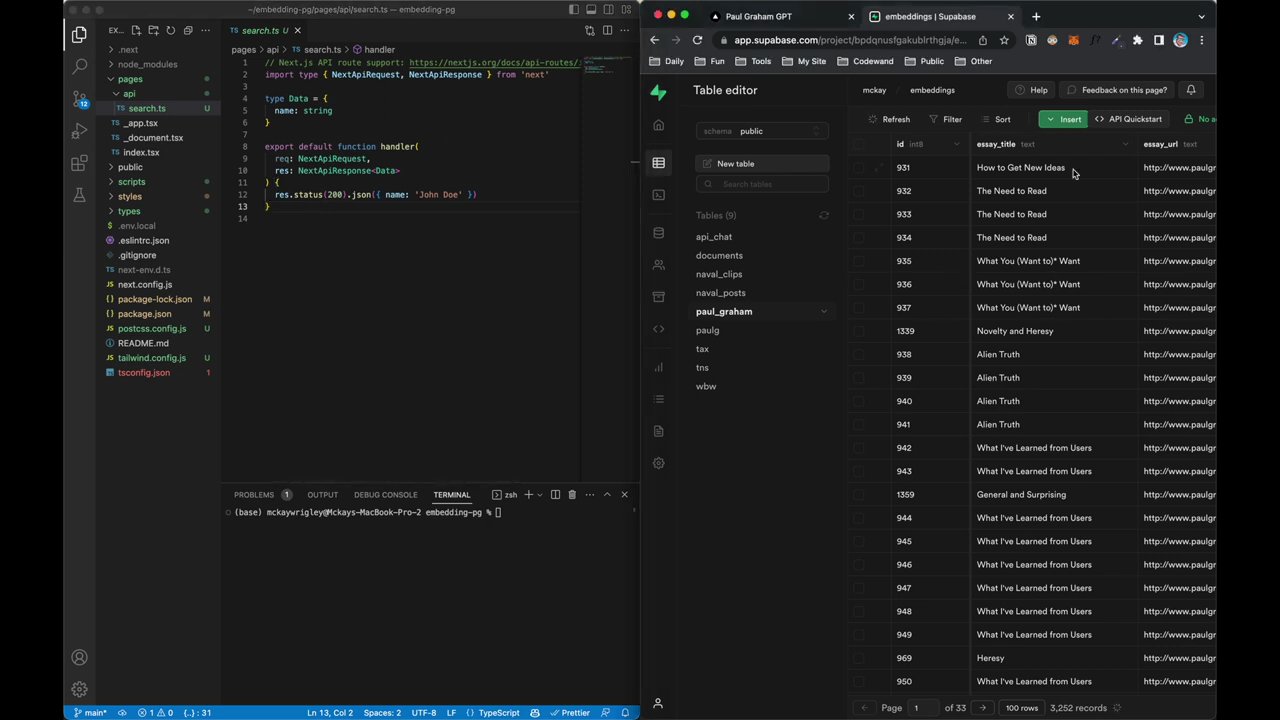Tick the checkbox for row 1339

click(859, 331)
